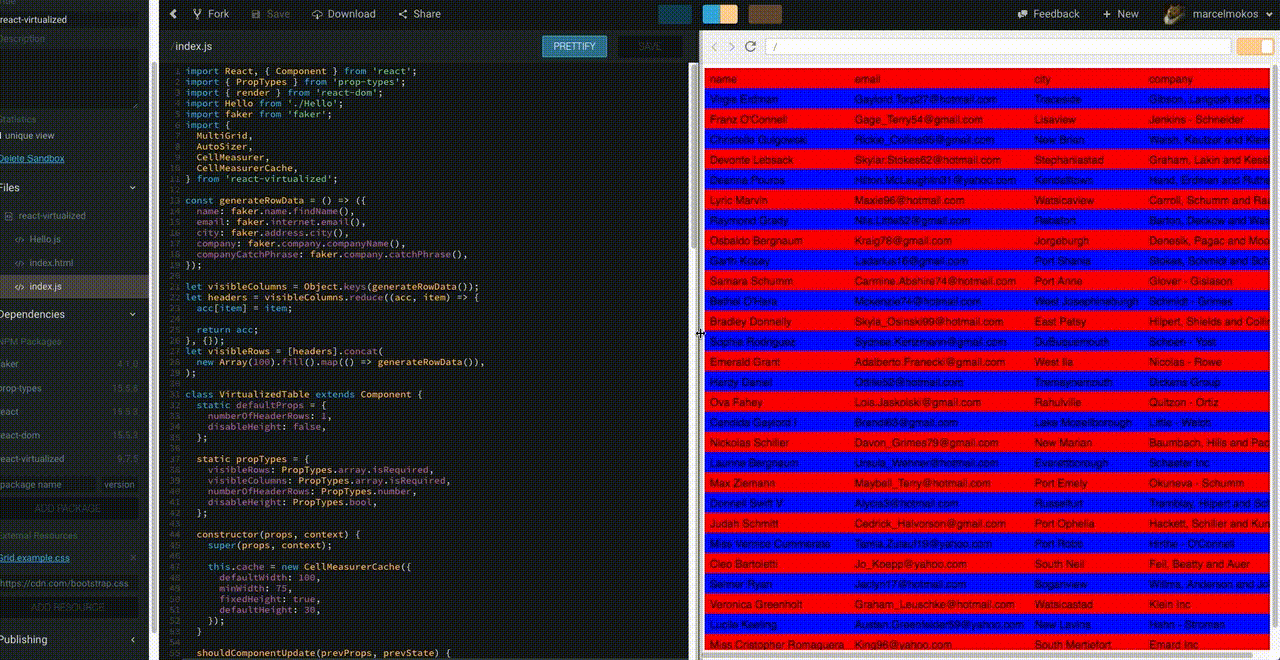1280x660 pixels.
Task: Click the sandbox title field react-virtualized
Action: (68, 19)
